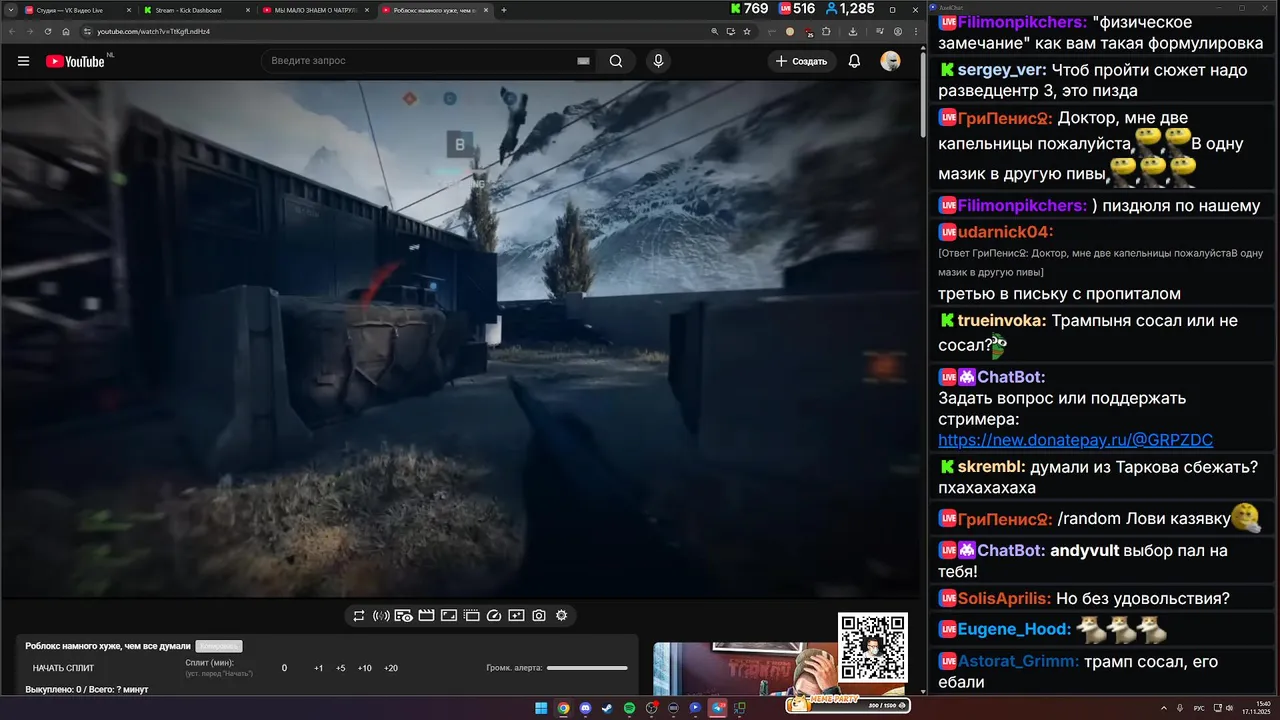
Task: Open the browser three-dot menu
Action: click(x=916, y=31)
